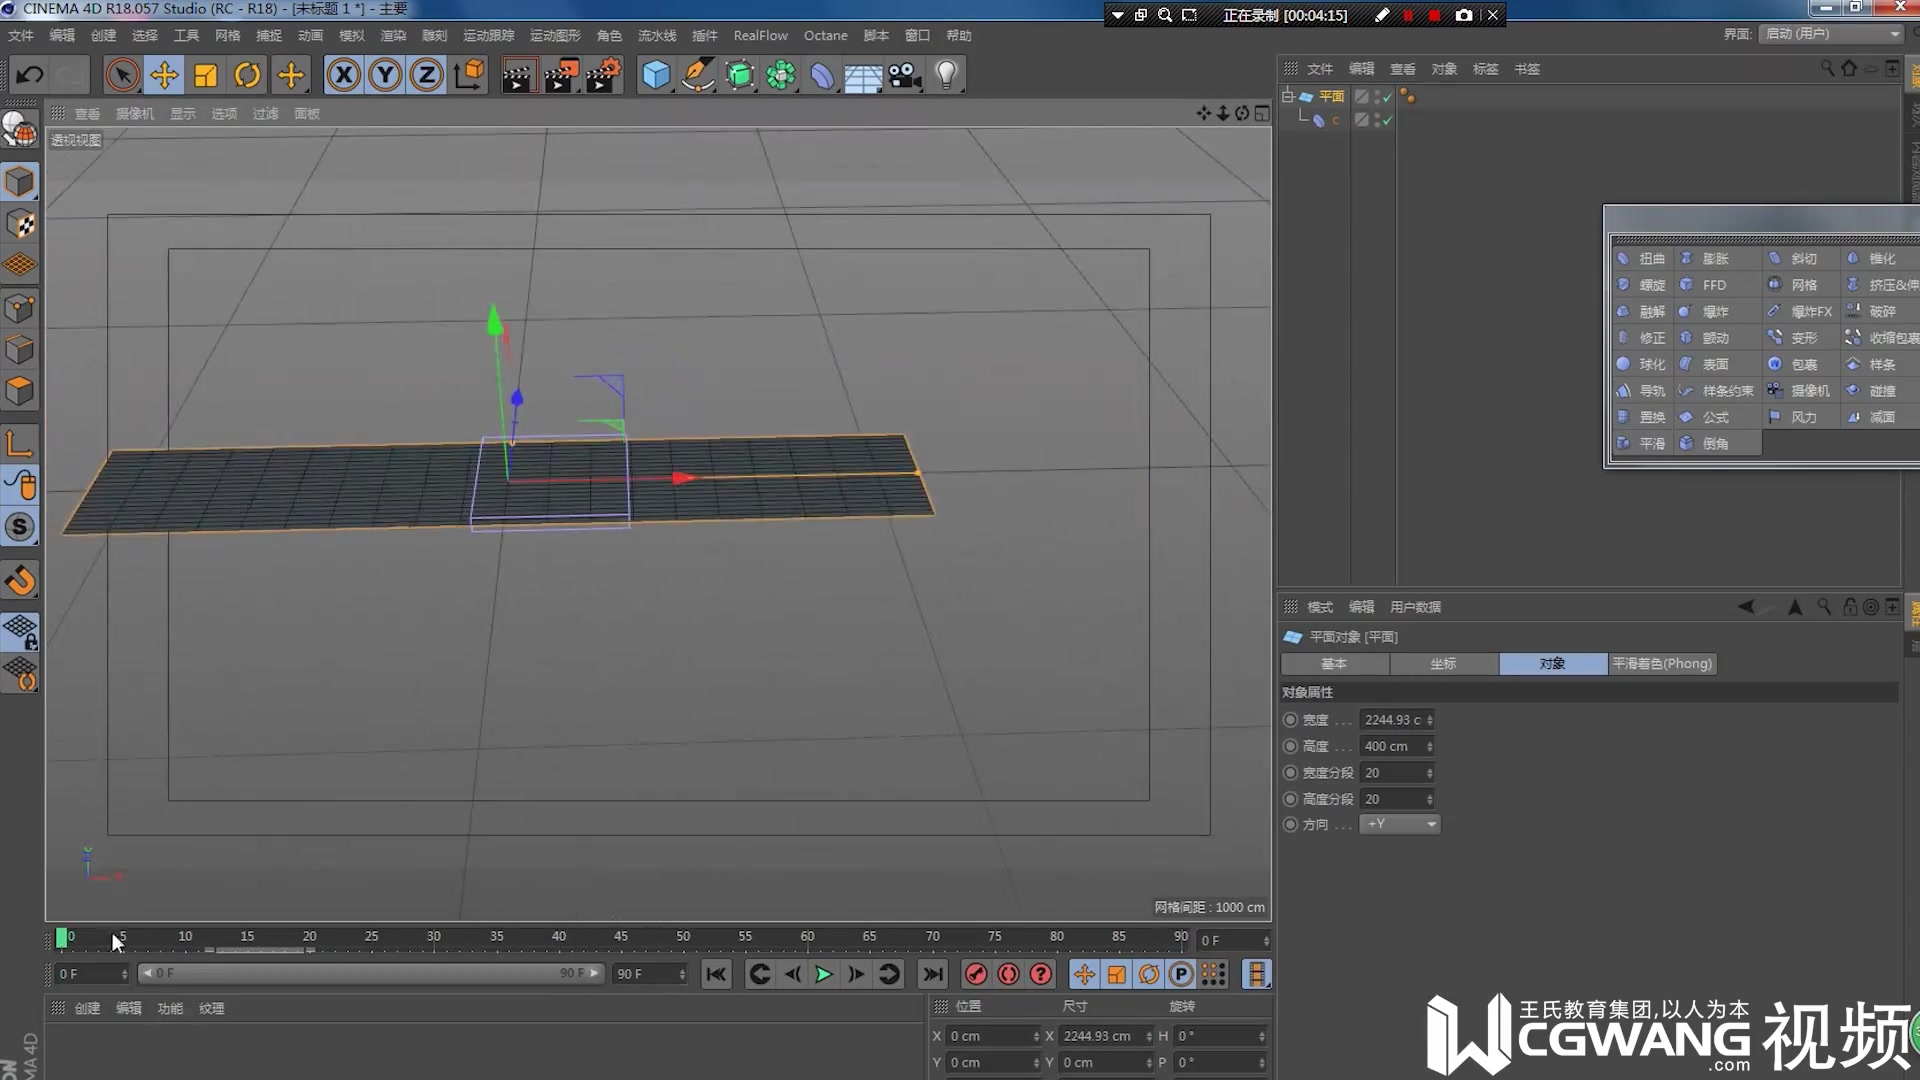Select the Rotate tool icon
Image resolution: width=1920 pixels, height=1080 pixels.
247,75
